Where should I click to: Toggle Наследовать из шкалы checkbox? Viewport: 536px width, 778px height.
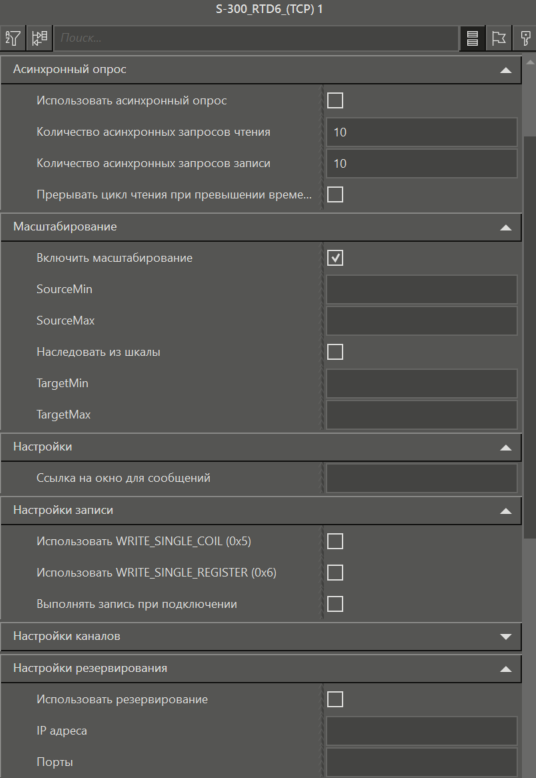click(335, 352)
